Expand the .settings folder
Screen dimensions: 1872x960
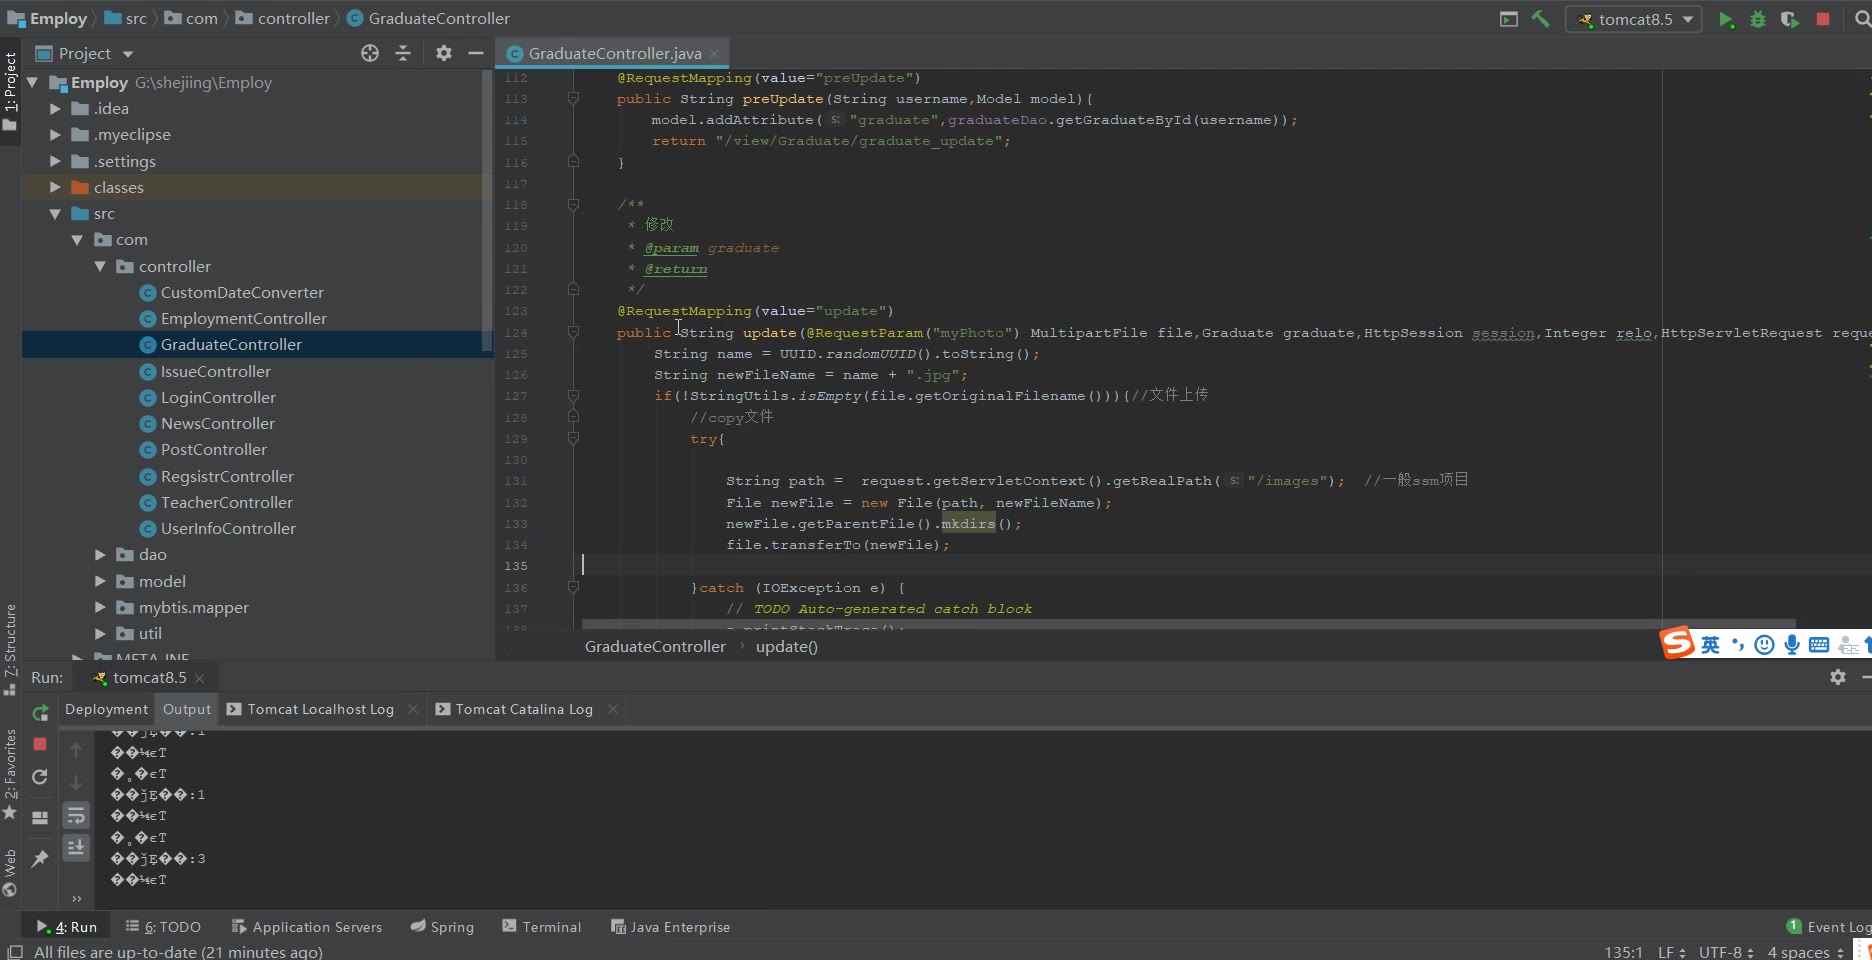click(x=55, y=161)
